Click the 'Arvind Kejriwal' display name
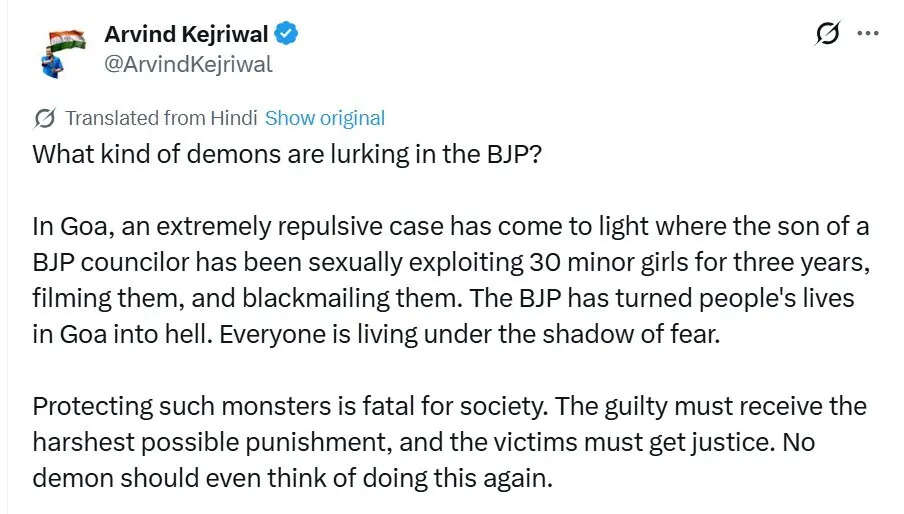The image size is (904, 514). pyautogui.click(x=186, y=34)
